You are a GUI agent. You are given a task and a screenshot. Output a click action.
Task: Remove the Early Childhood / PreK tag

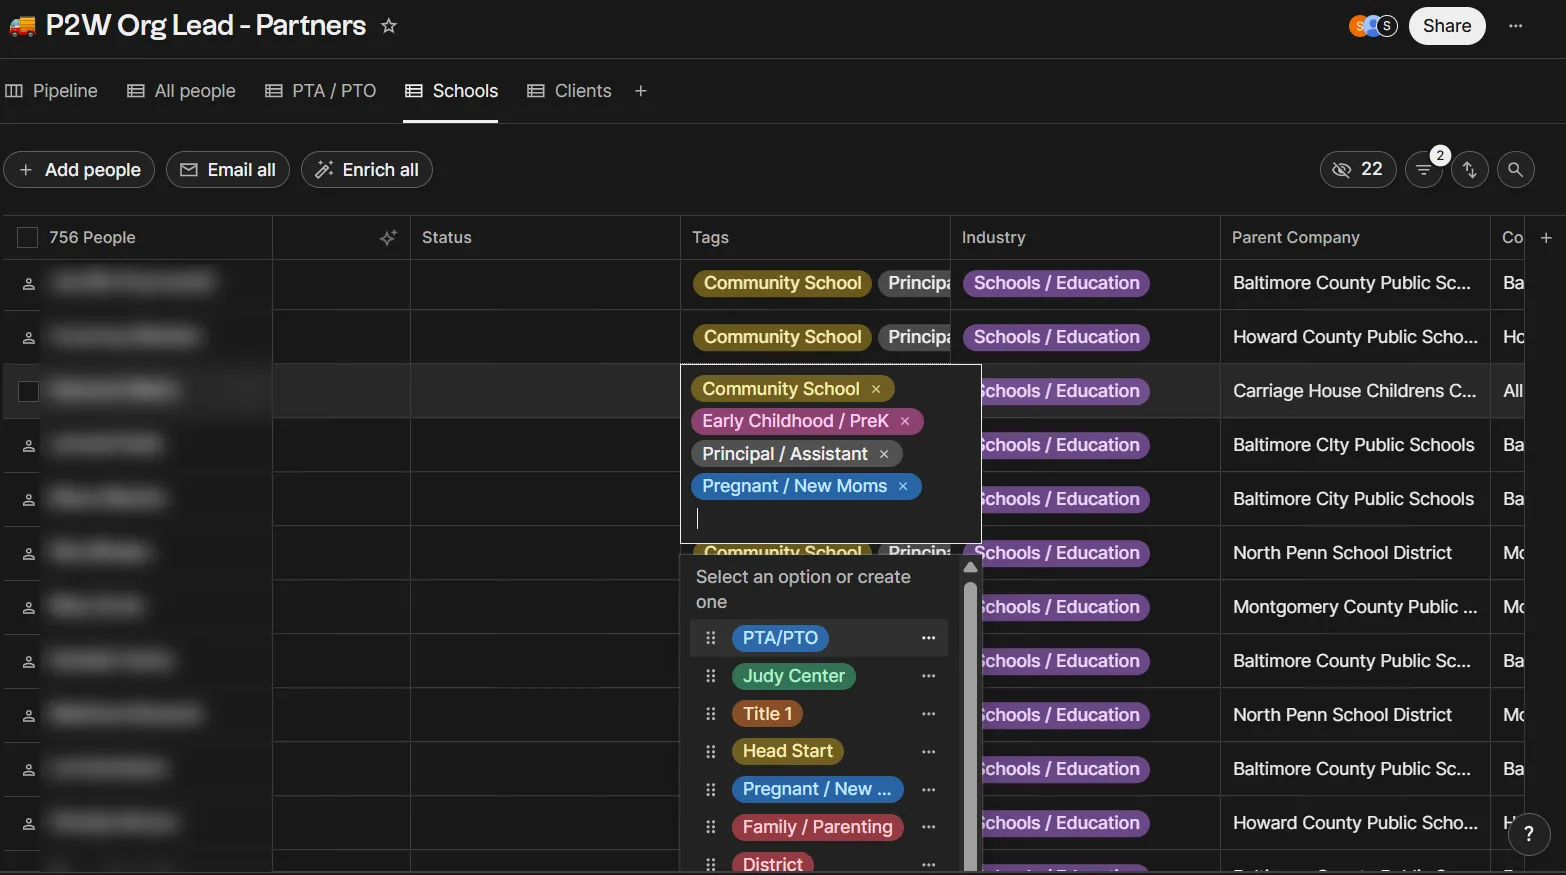coord(905,421)
